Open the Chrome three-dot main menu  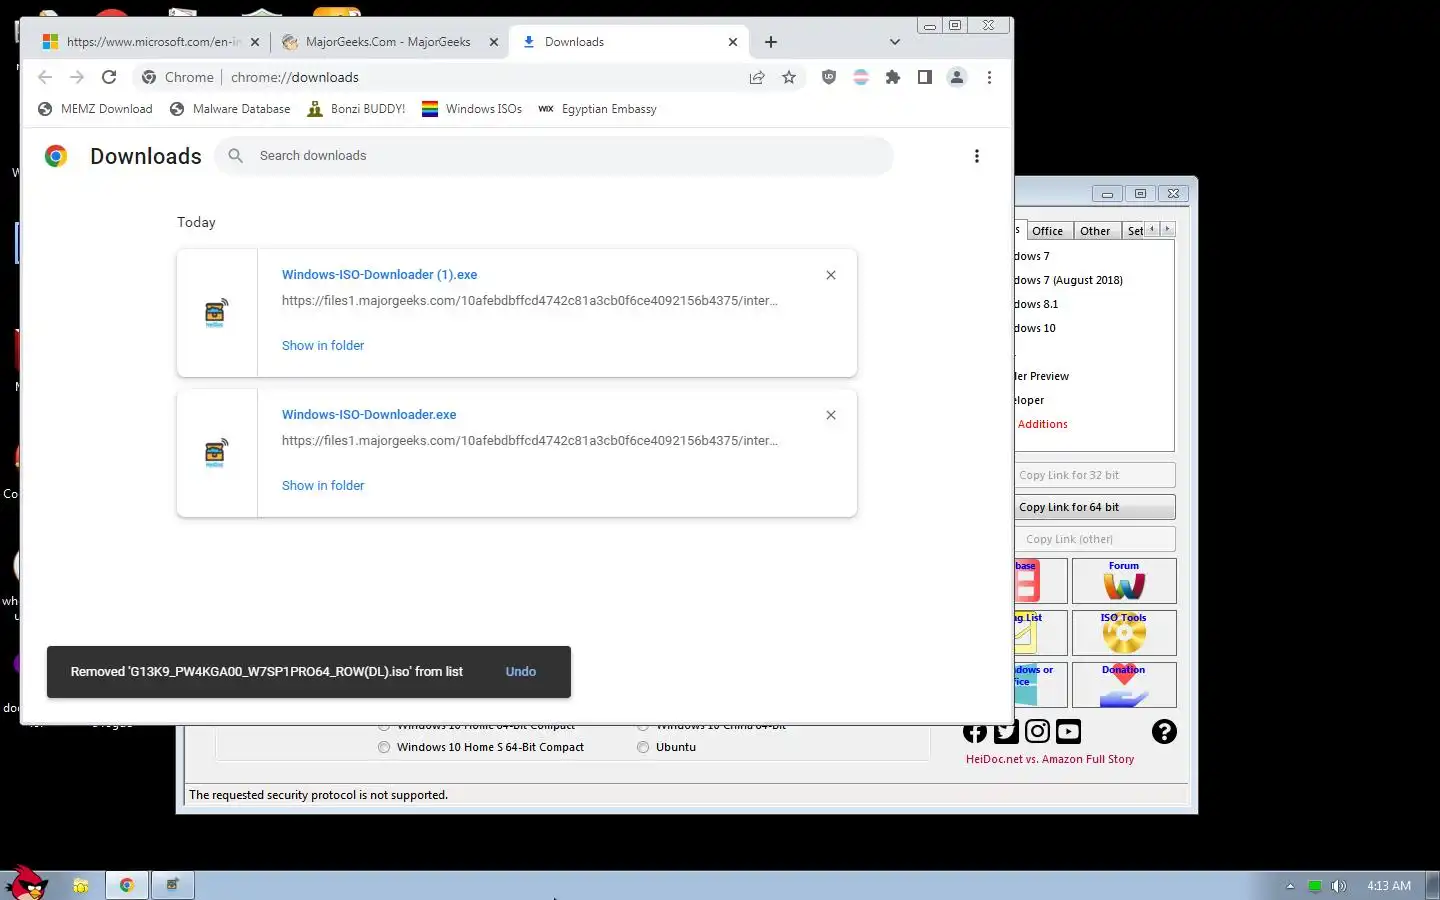pyautogui.click(x=989, y=77)
